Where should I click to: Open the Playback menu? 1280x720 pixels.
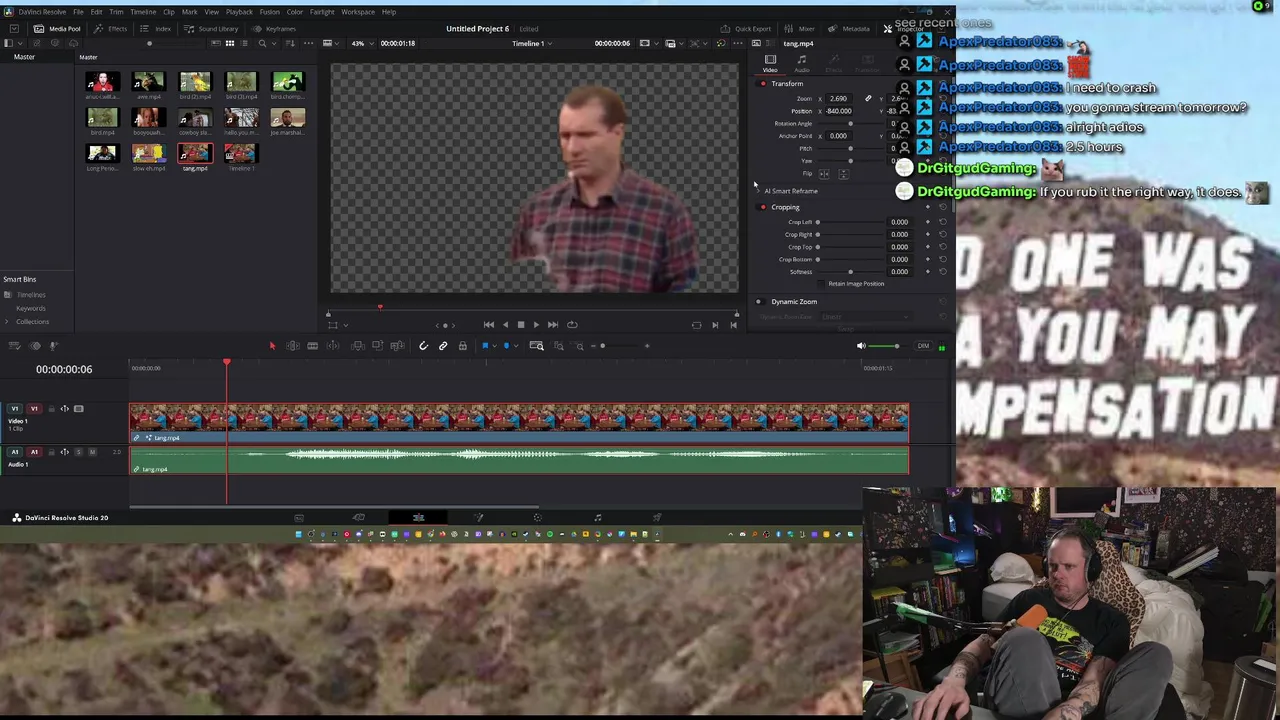[x=239, y=12]
